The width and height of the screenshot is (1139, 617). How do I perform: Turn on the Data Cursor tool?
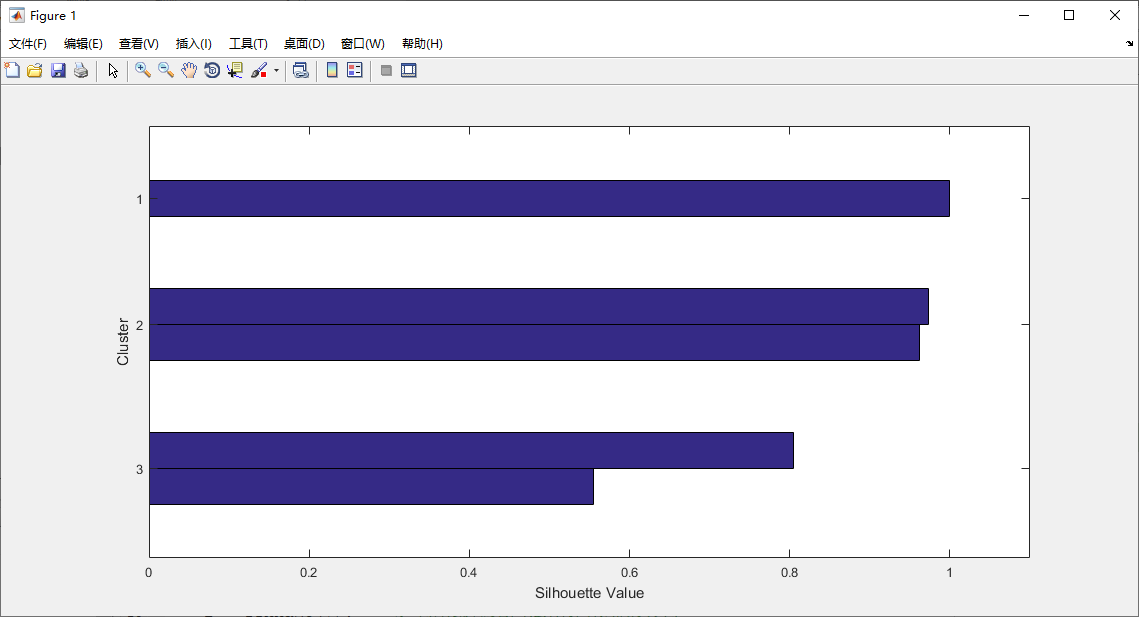235,70
